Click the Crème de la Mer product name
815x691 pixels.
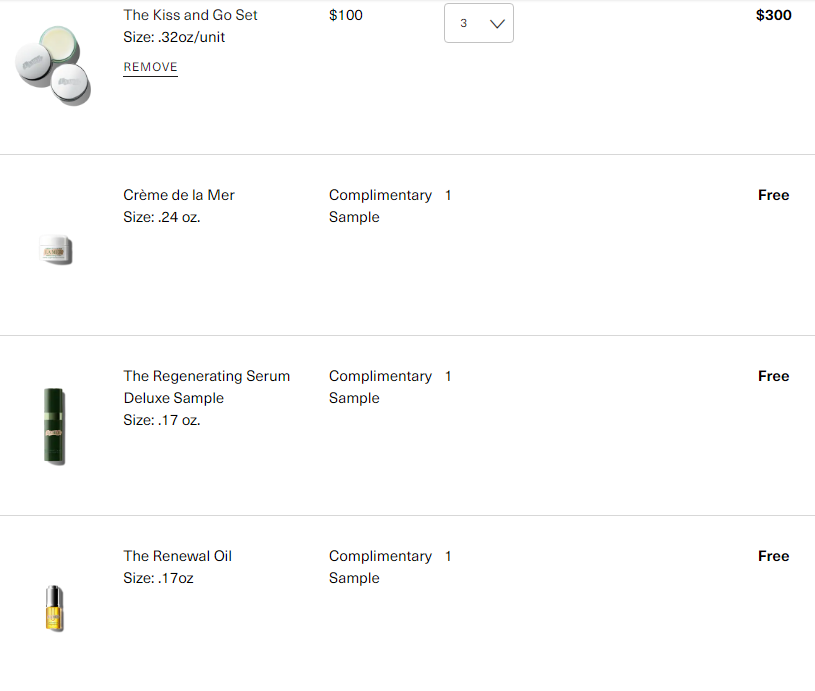pos(179,195)
